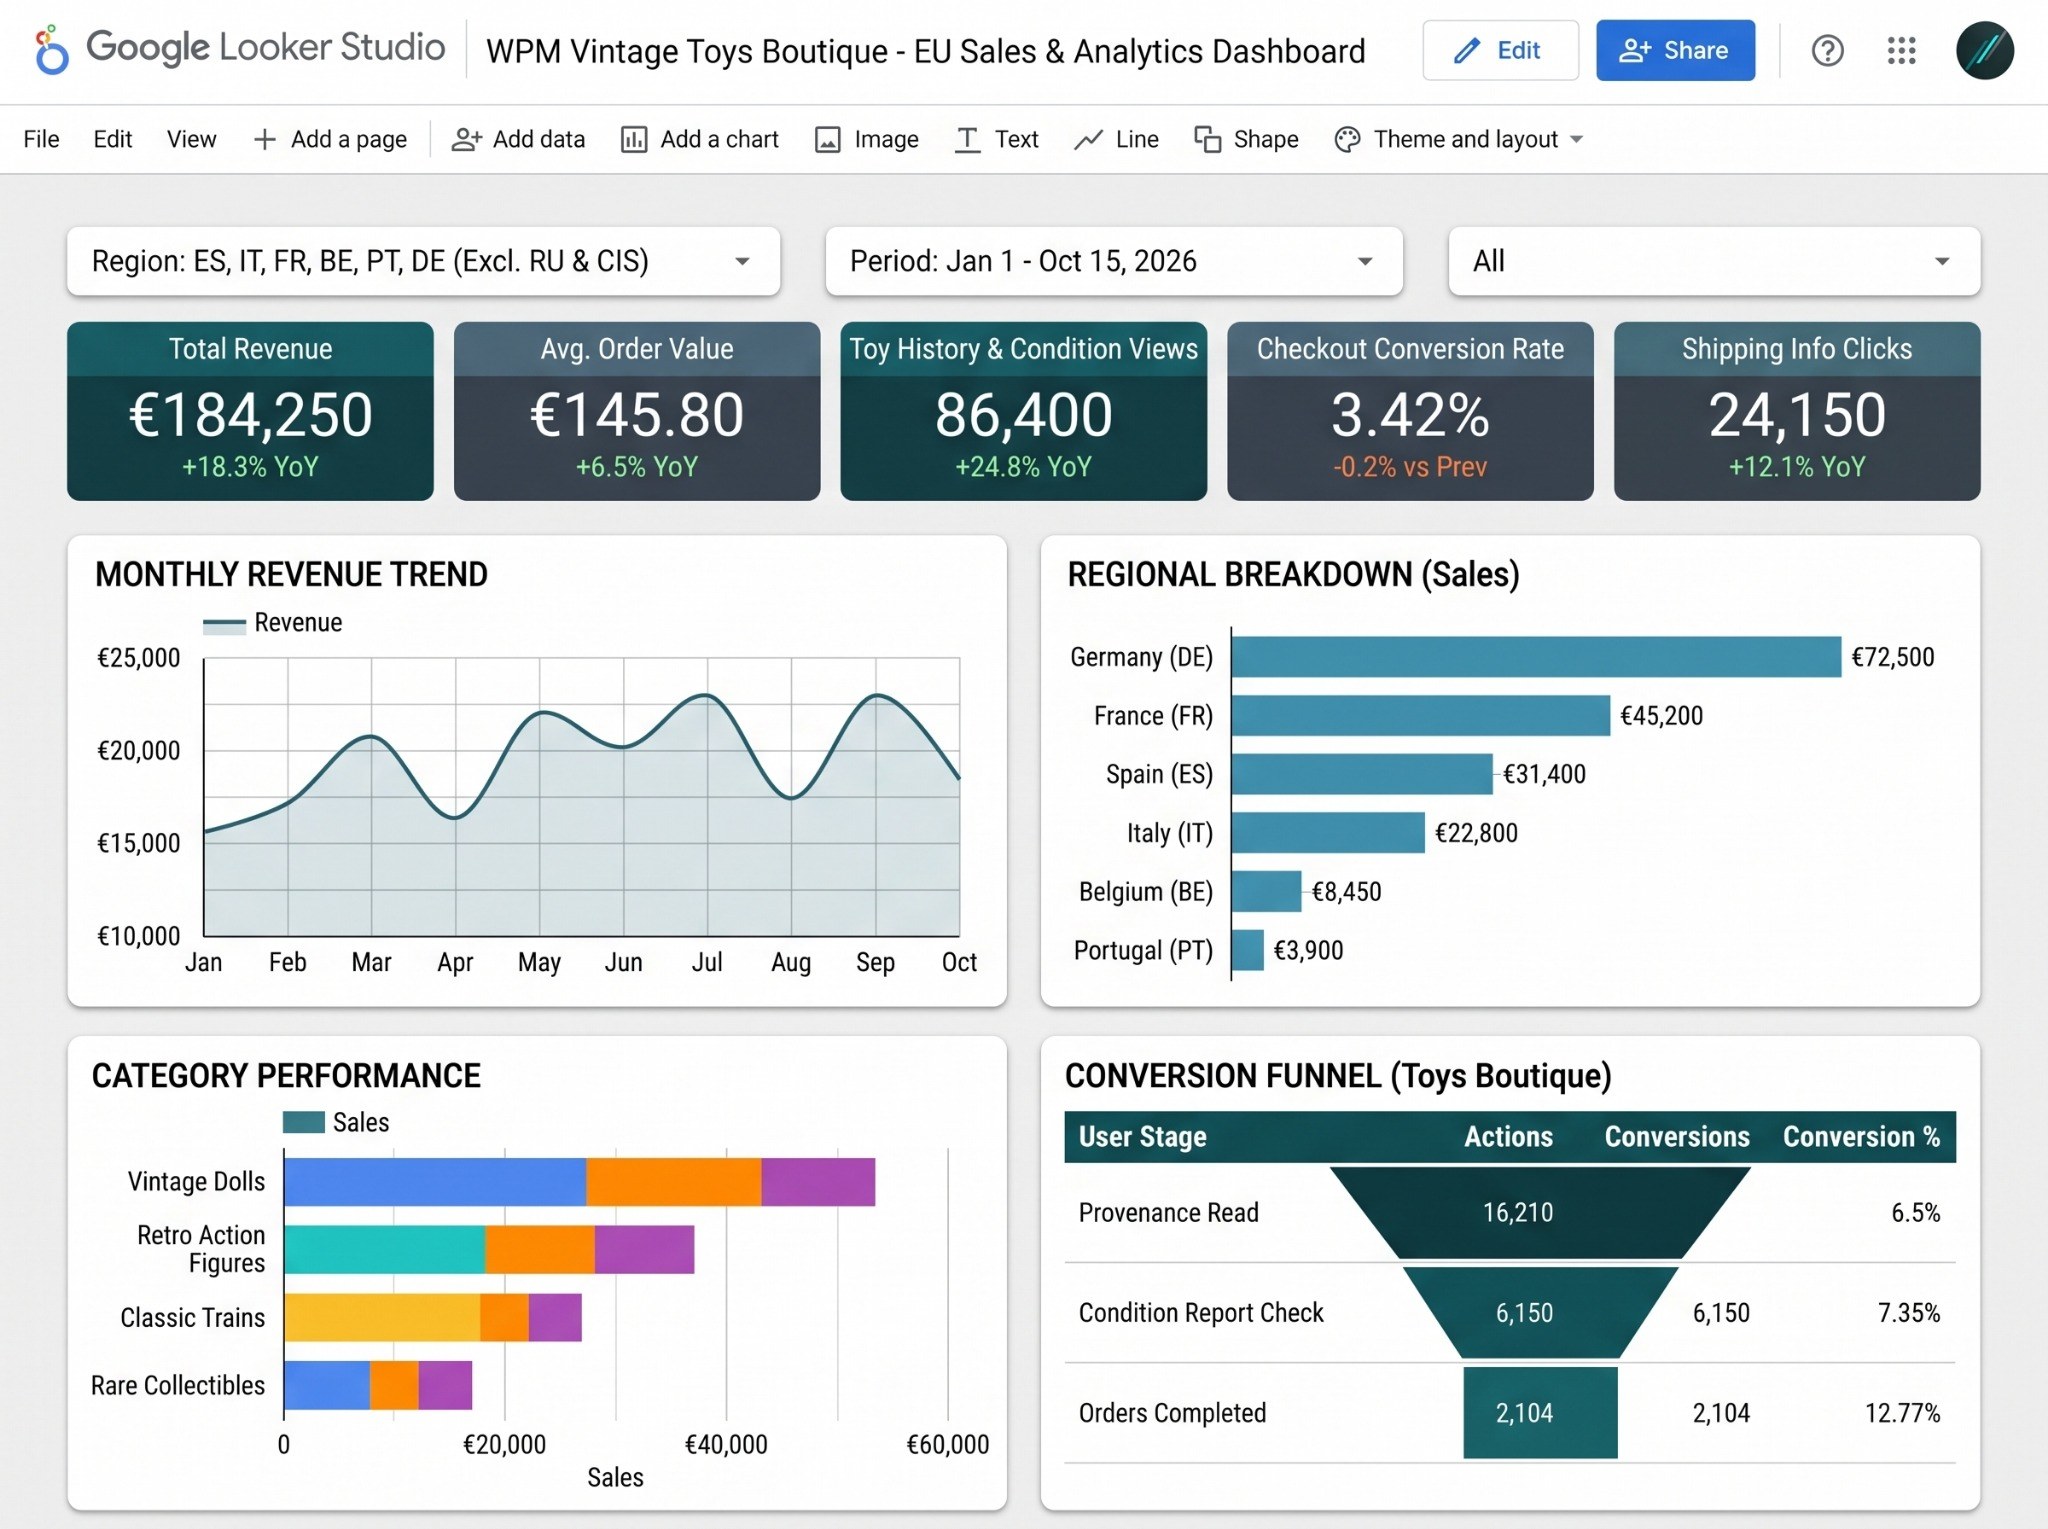This screenshot has height=1529, width=2048.
Task: Open the user account avatar
Action: click(1984, 50)
